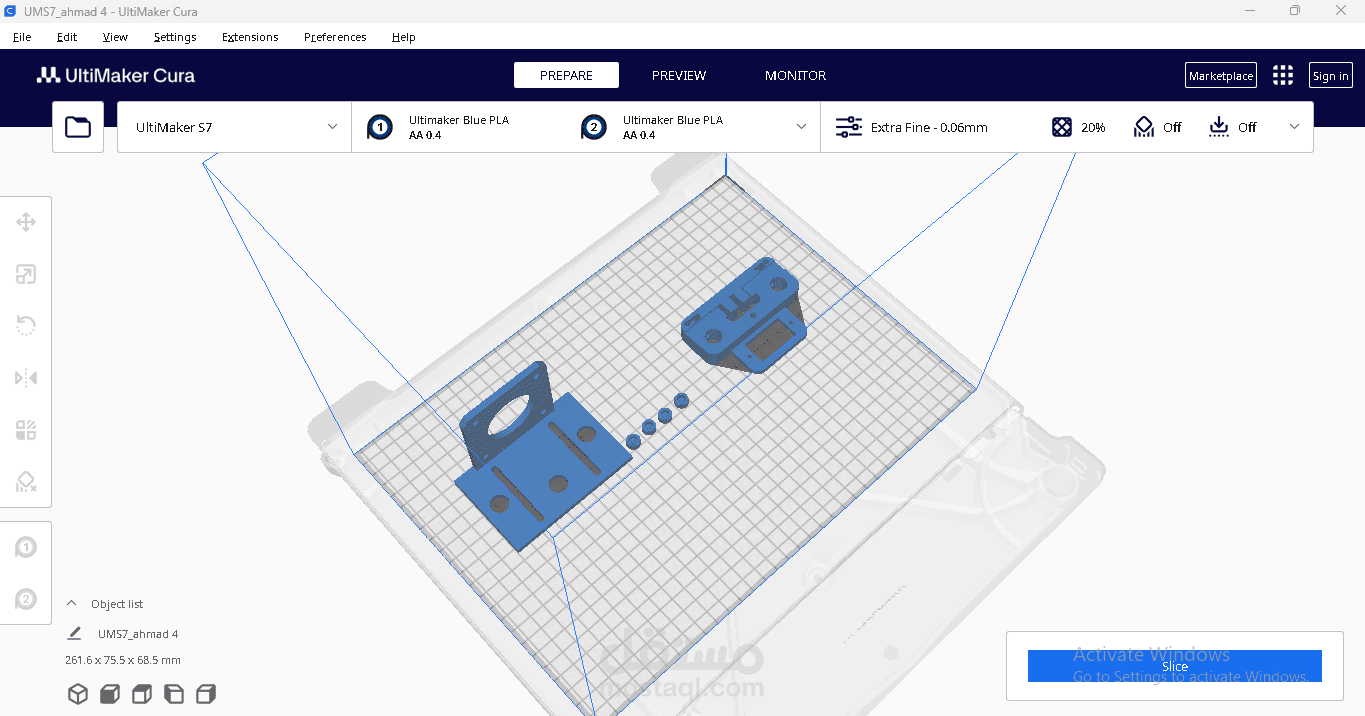The height and width of the screenshot is (716, 1365).
Task: Open file folder icon
Action: 78,127
